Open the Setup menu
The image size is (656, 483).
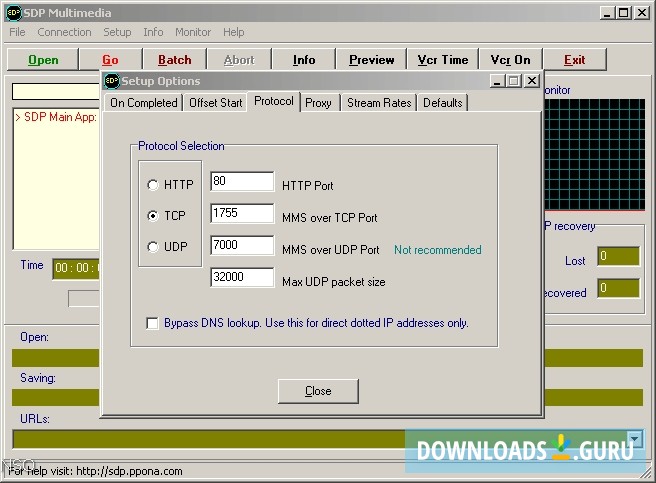[x=117, y=32]
